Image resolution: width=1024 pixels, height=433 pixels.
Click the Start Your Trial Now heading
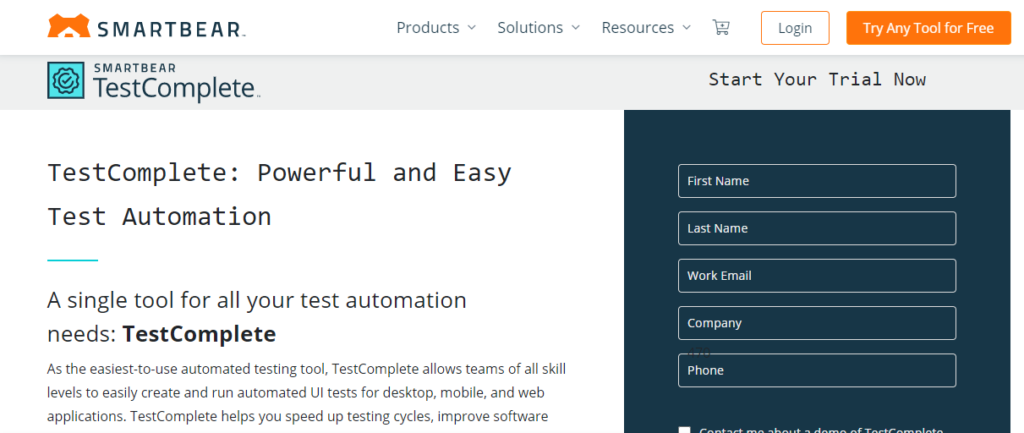click(x=817, y=80)
